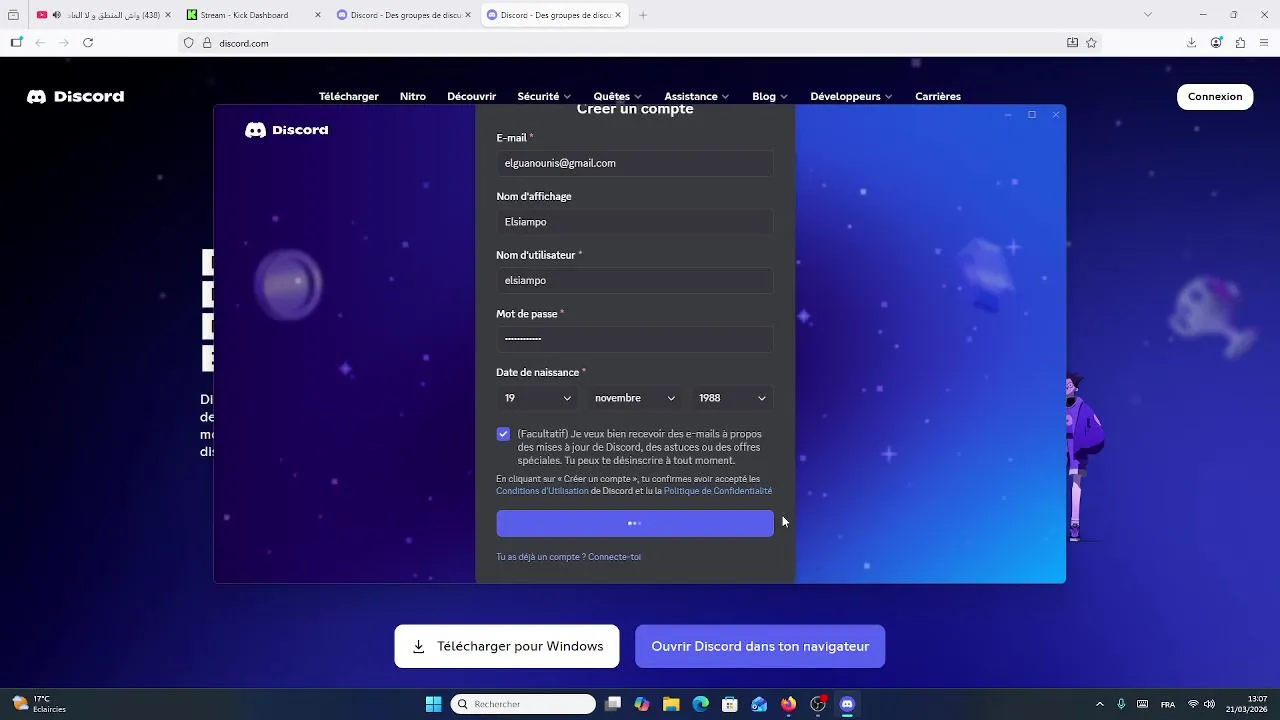Mute the YouTube tab speaker icon
1280x720 pixels.
coord(56,15)
